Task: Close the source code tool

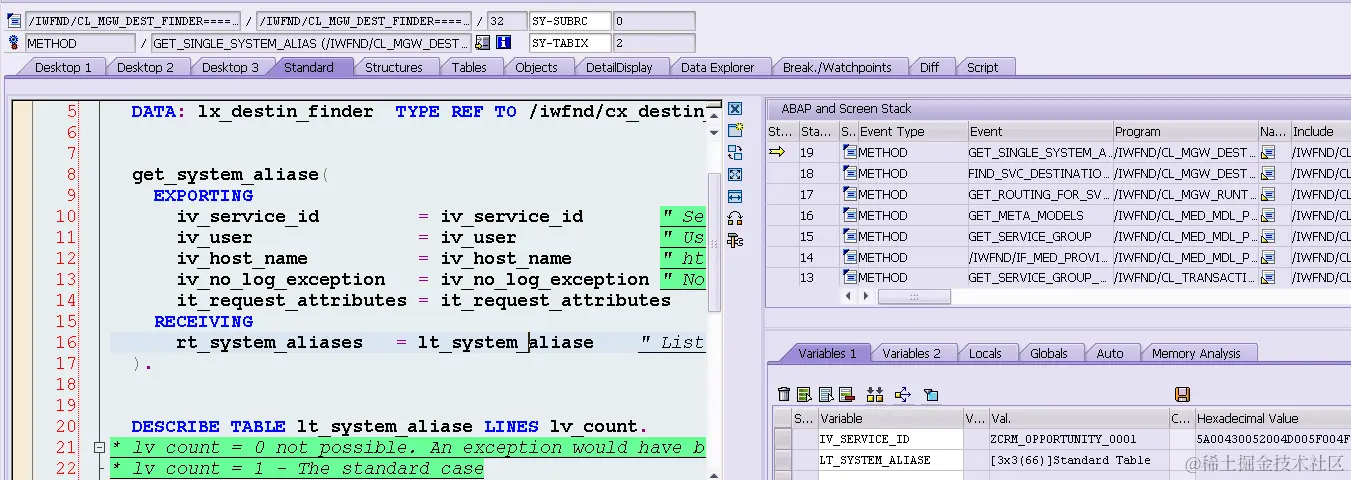Action: (735, 109)
